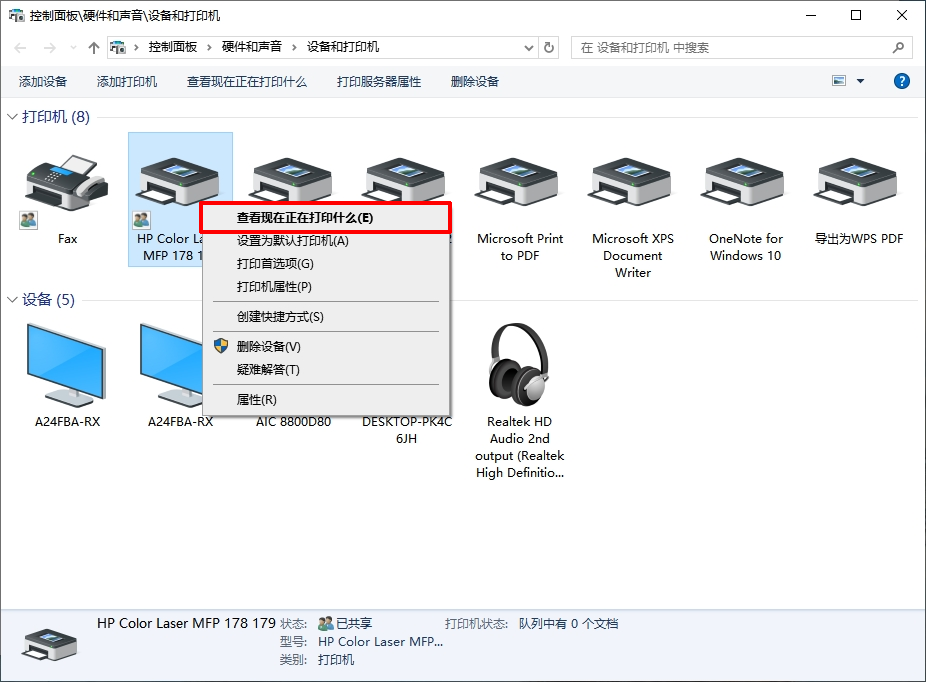This screenshot has width=926, height=682.
Task: Click the forward navigation arrow
Action: pos(50,48)
